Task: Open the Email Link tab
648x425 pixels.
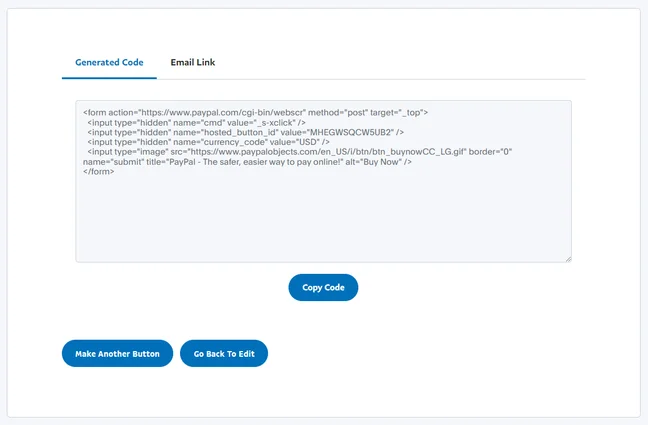Action: tap(193, 62)
